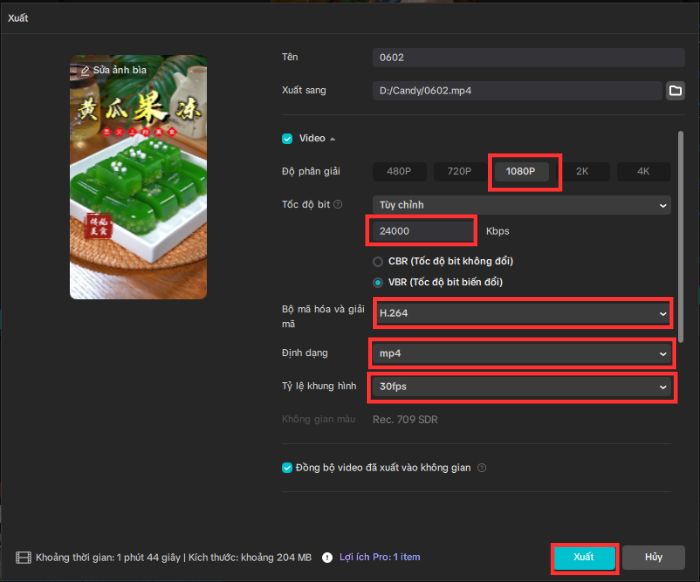
Task: Open the 30fps frame rate dropdown
Action: [x=521, y=386]
